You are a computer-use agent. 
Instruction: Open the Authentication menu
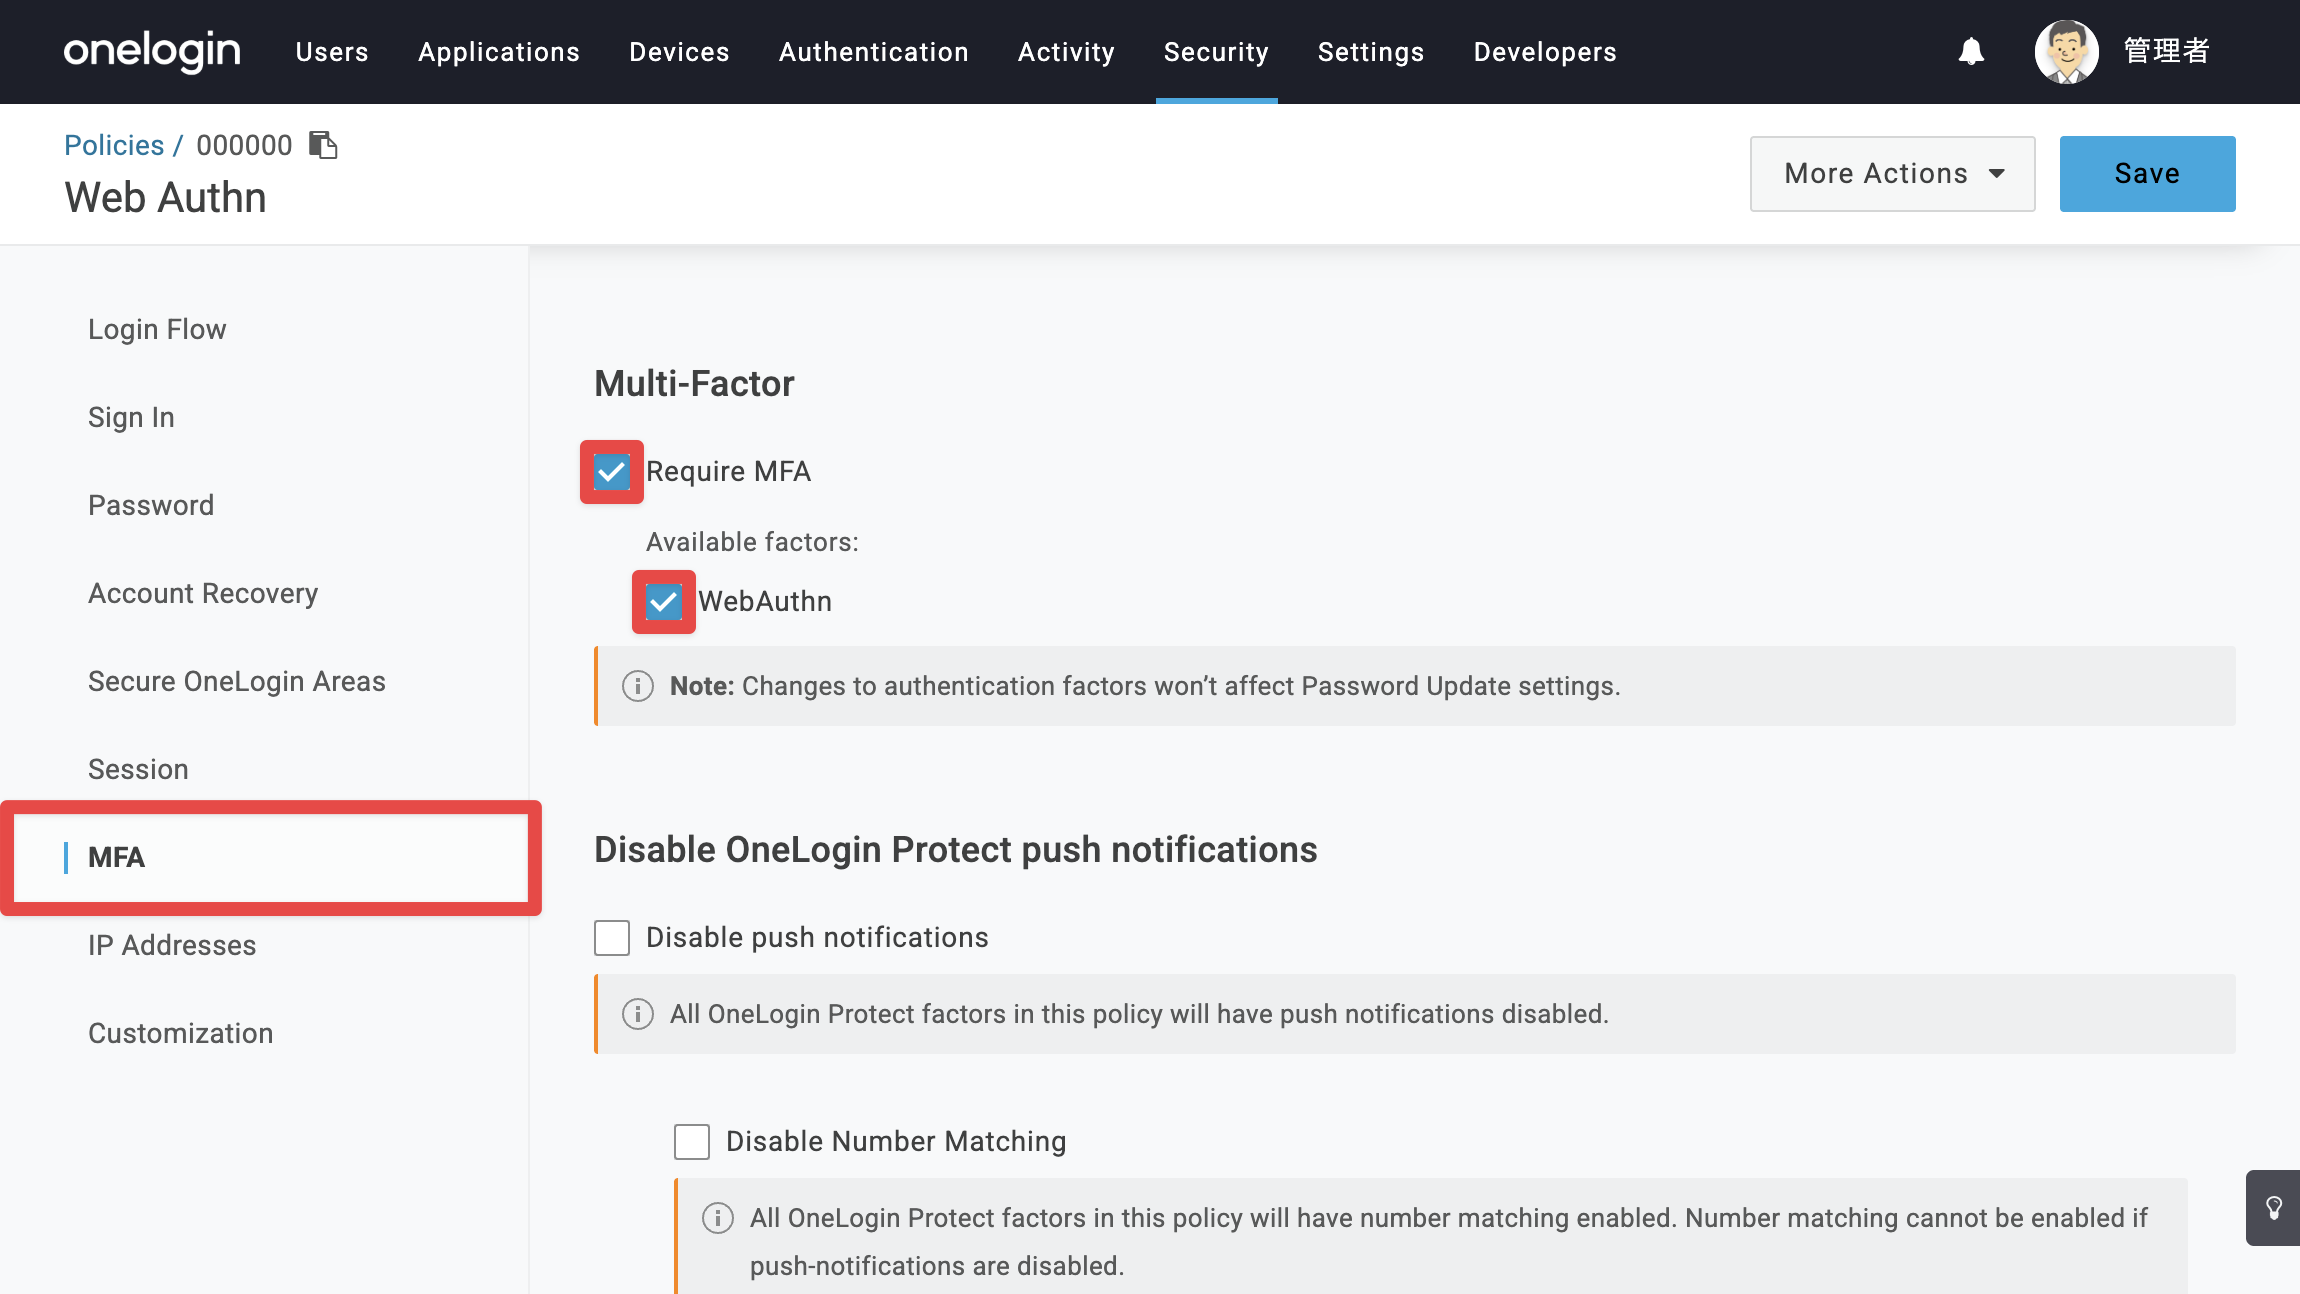tap(874, 52)
